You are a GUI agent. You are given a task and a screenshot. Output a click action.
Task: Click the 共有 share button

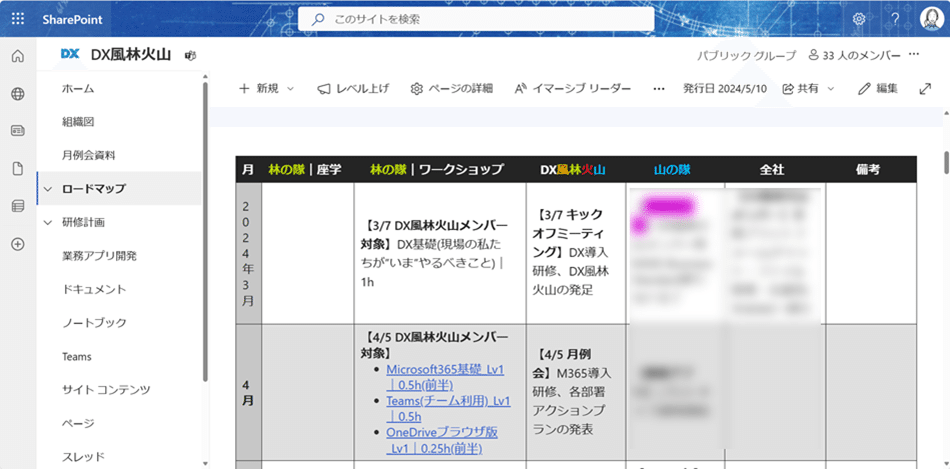pos(800,88)
